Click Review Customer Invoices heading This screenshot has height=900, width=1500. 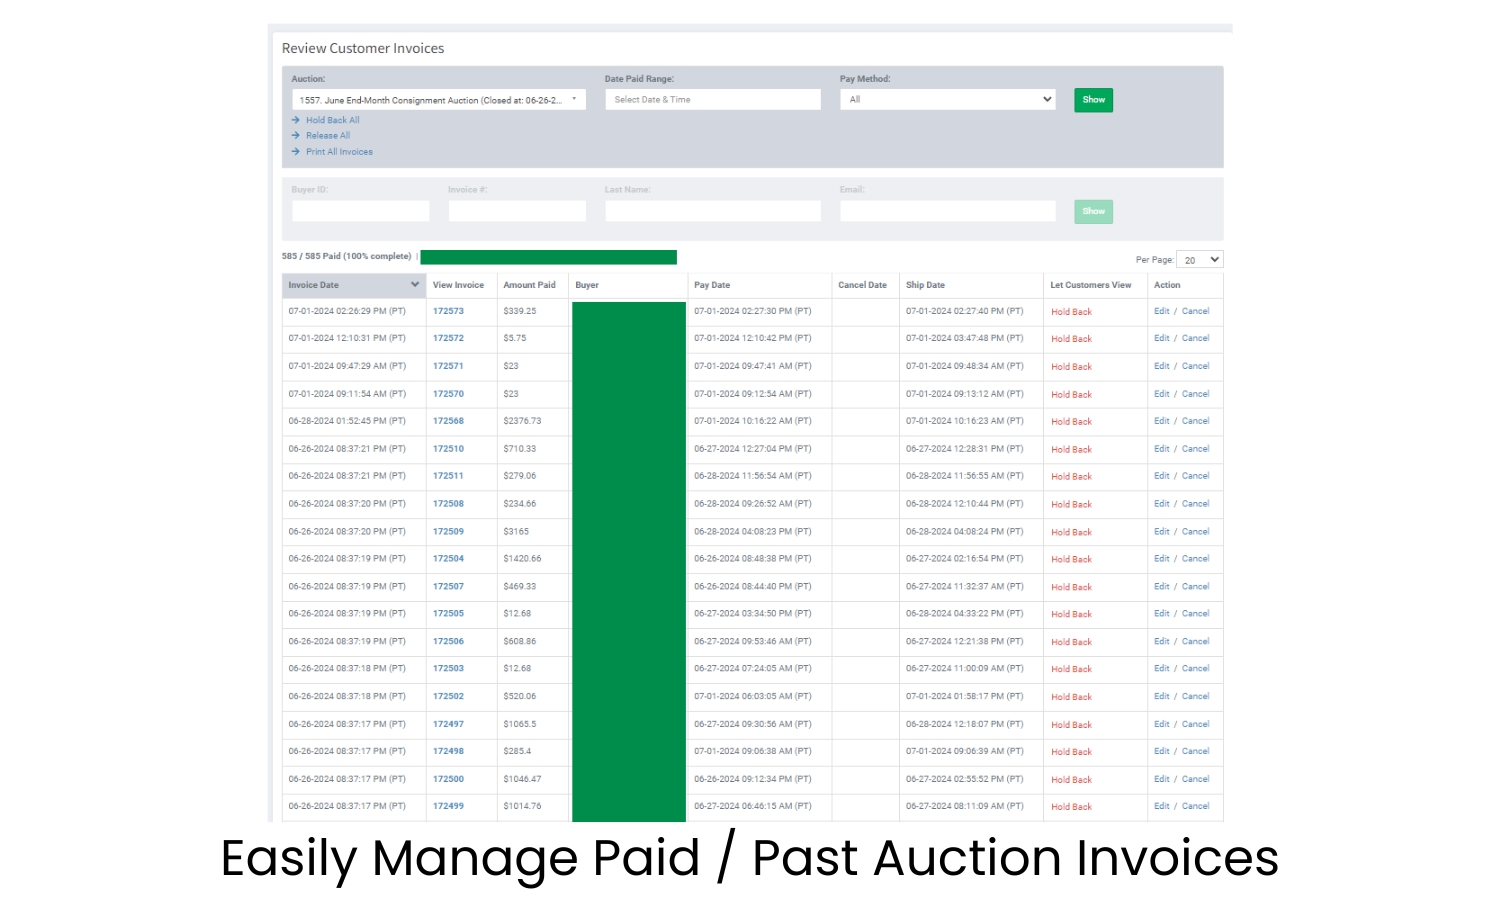(x=363, y=48)
